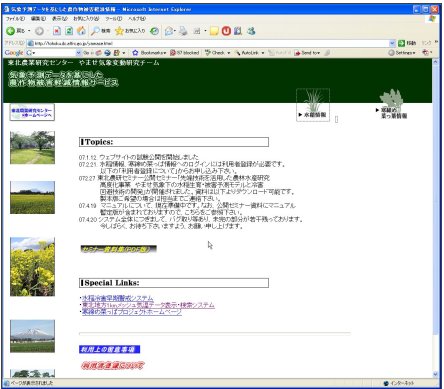Open the ヘルプ(H) menu
Viewport: 444px width, 389px height.
point(137,19)
